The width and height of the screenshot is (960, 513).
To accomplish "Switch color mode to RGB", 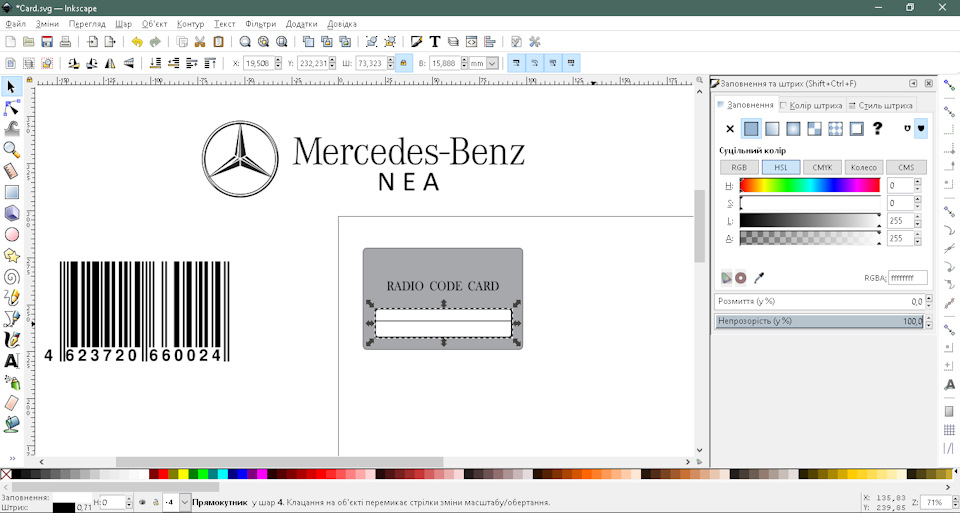I will tap(739, 167).
